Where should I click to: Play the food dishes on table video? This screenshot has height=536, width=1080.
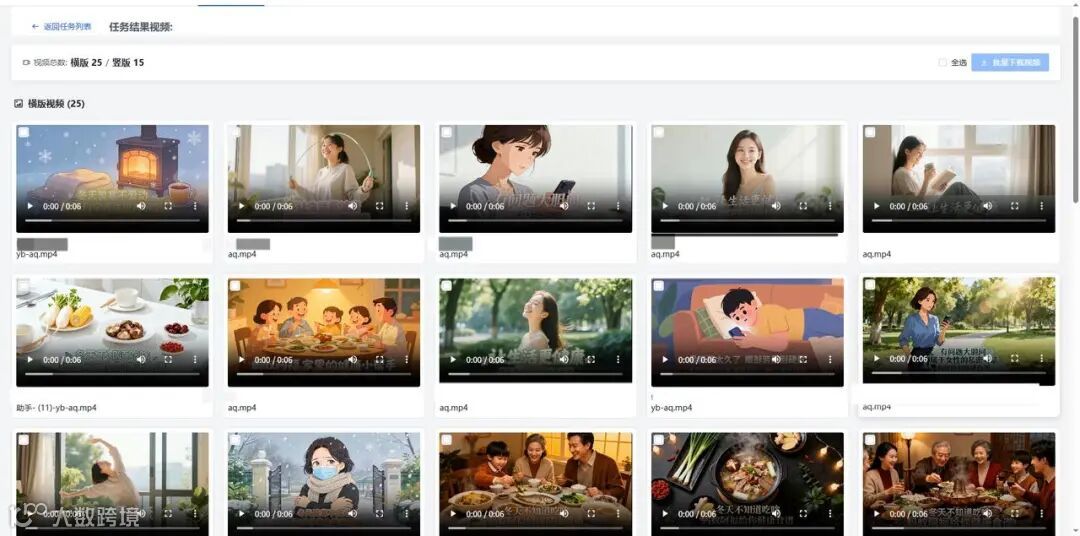point(30,360)
